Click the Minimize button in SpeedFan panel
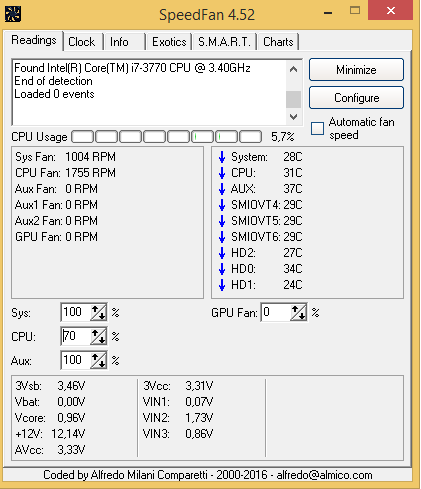The width and height of the screenshot is (421, 489). (x=356, y=70)
